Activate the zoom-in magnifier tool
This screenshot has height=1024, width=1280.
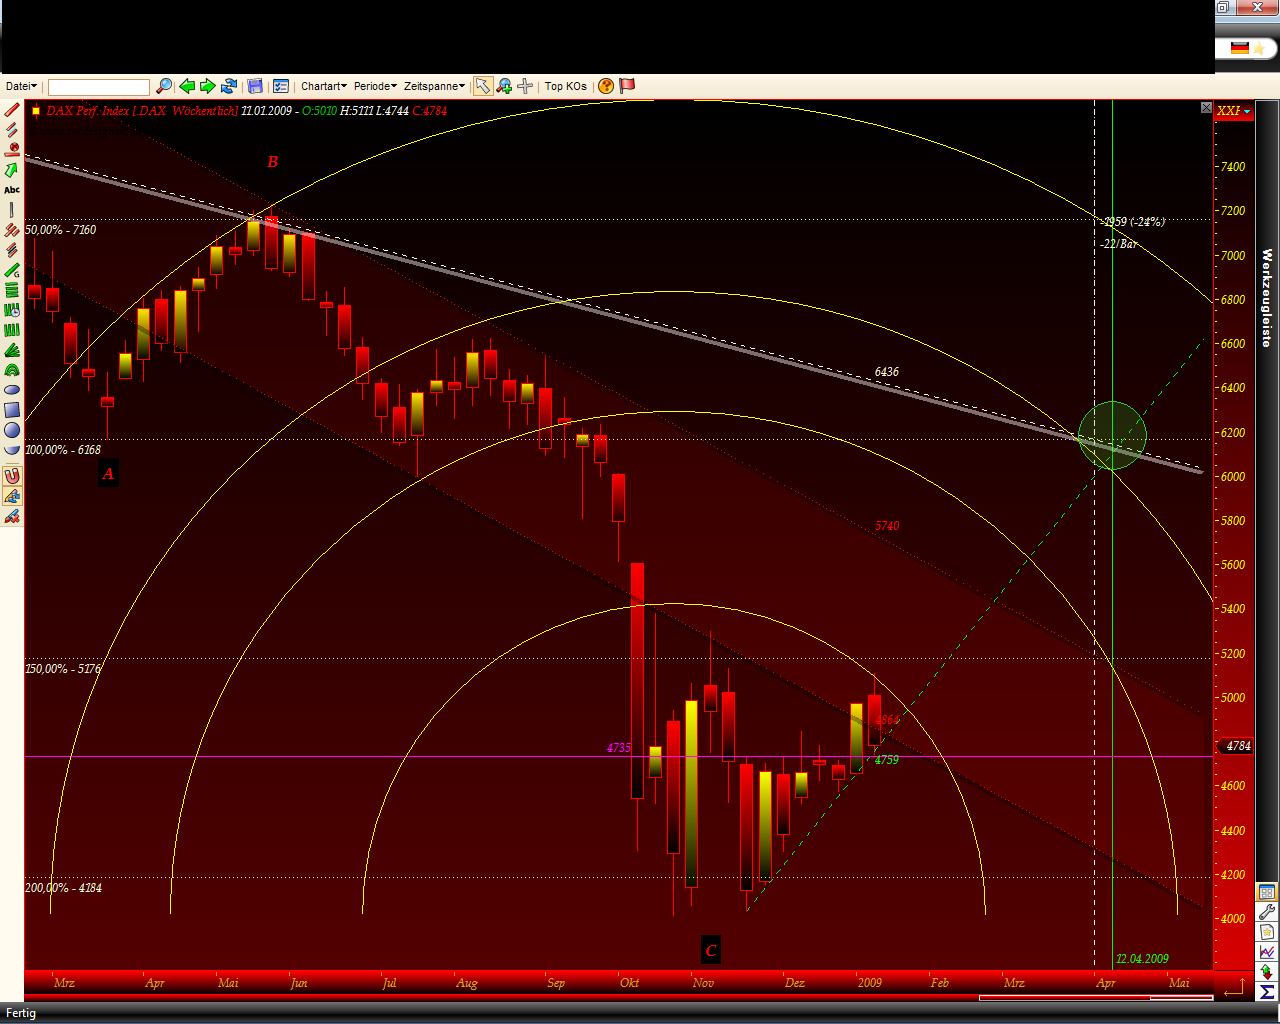[x=504, y=86]
